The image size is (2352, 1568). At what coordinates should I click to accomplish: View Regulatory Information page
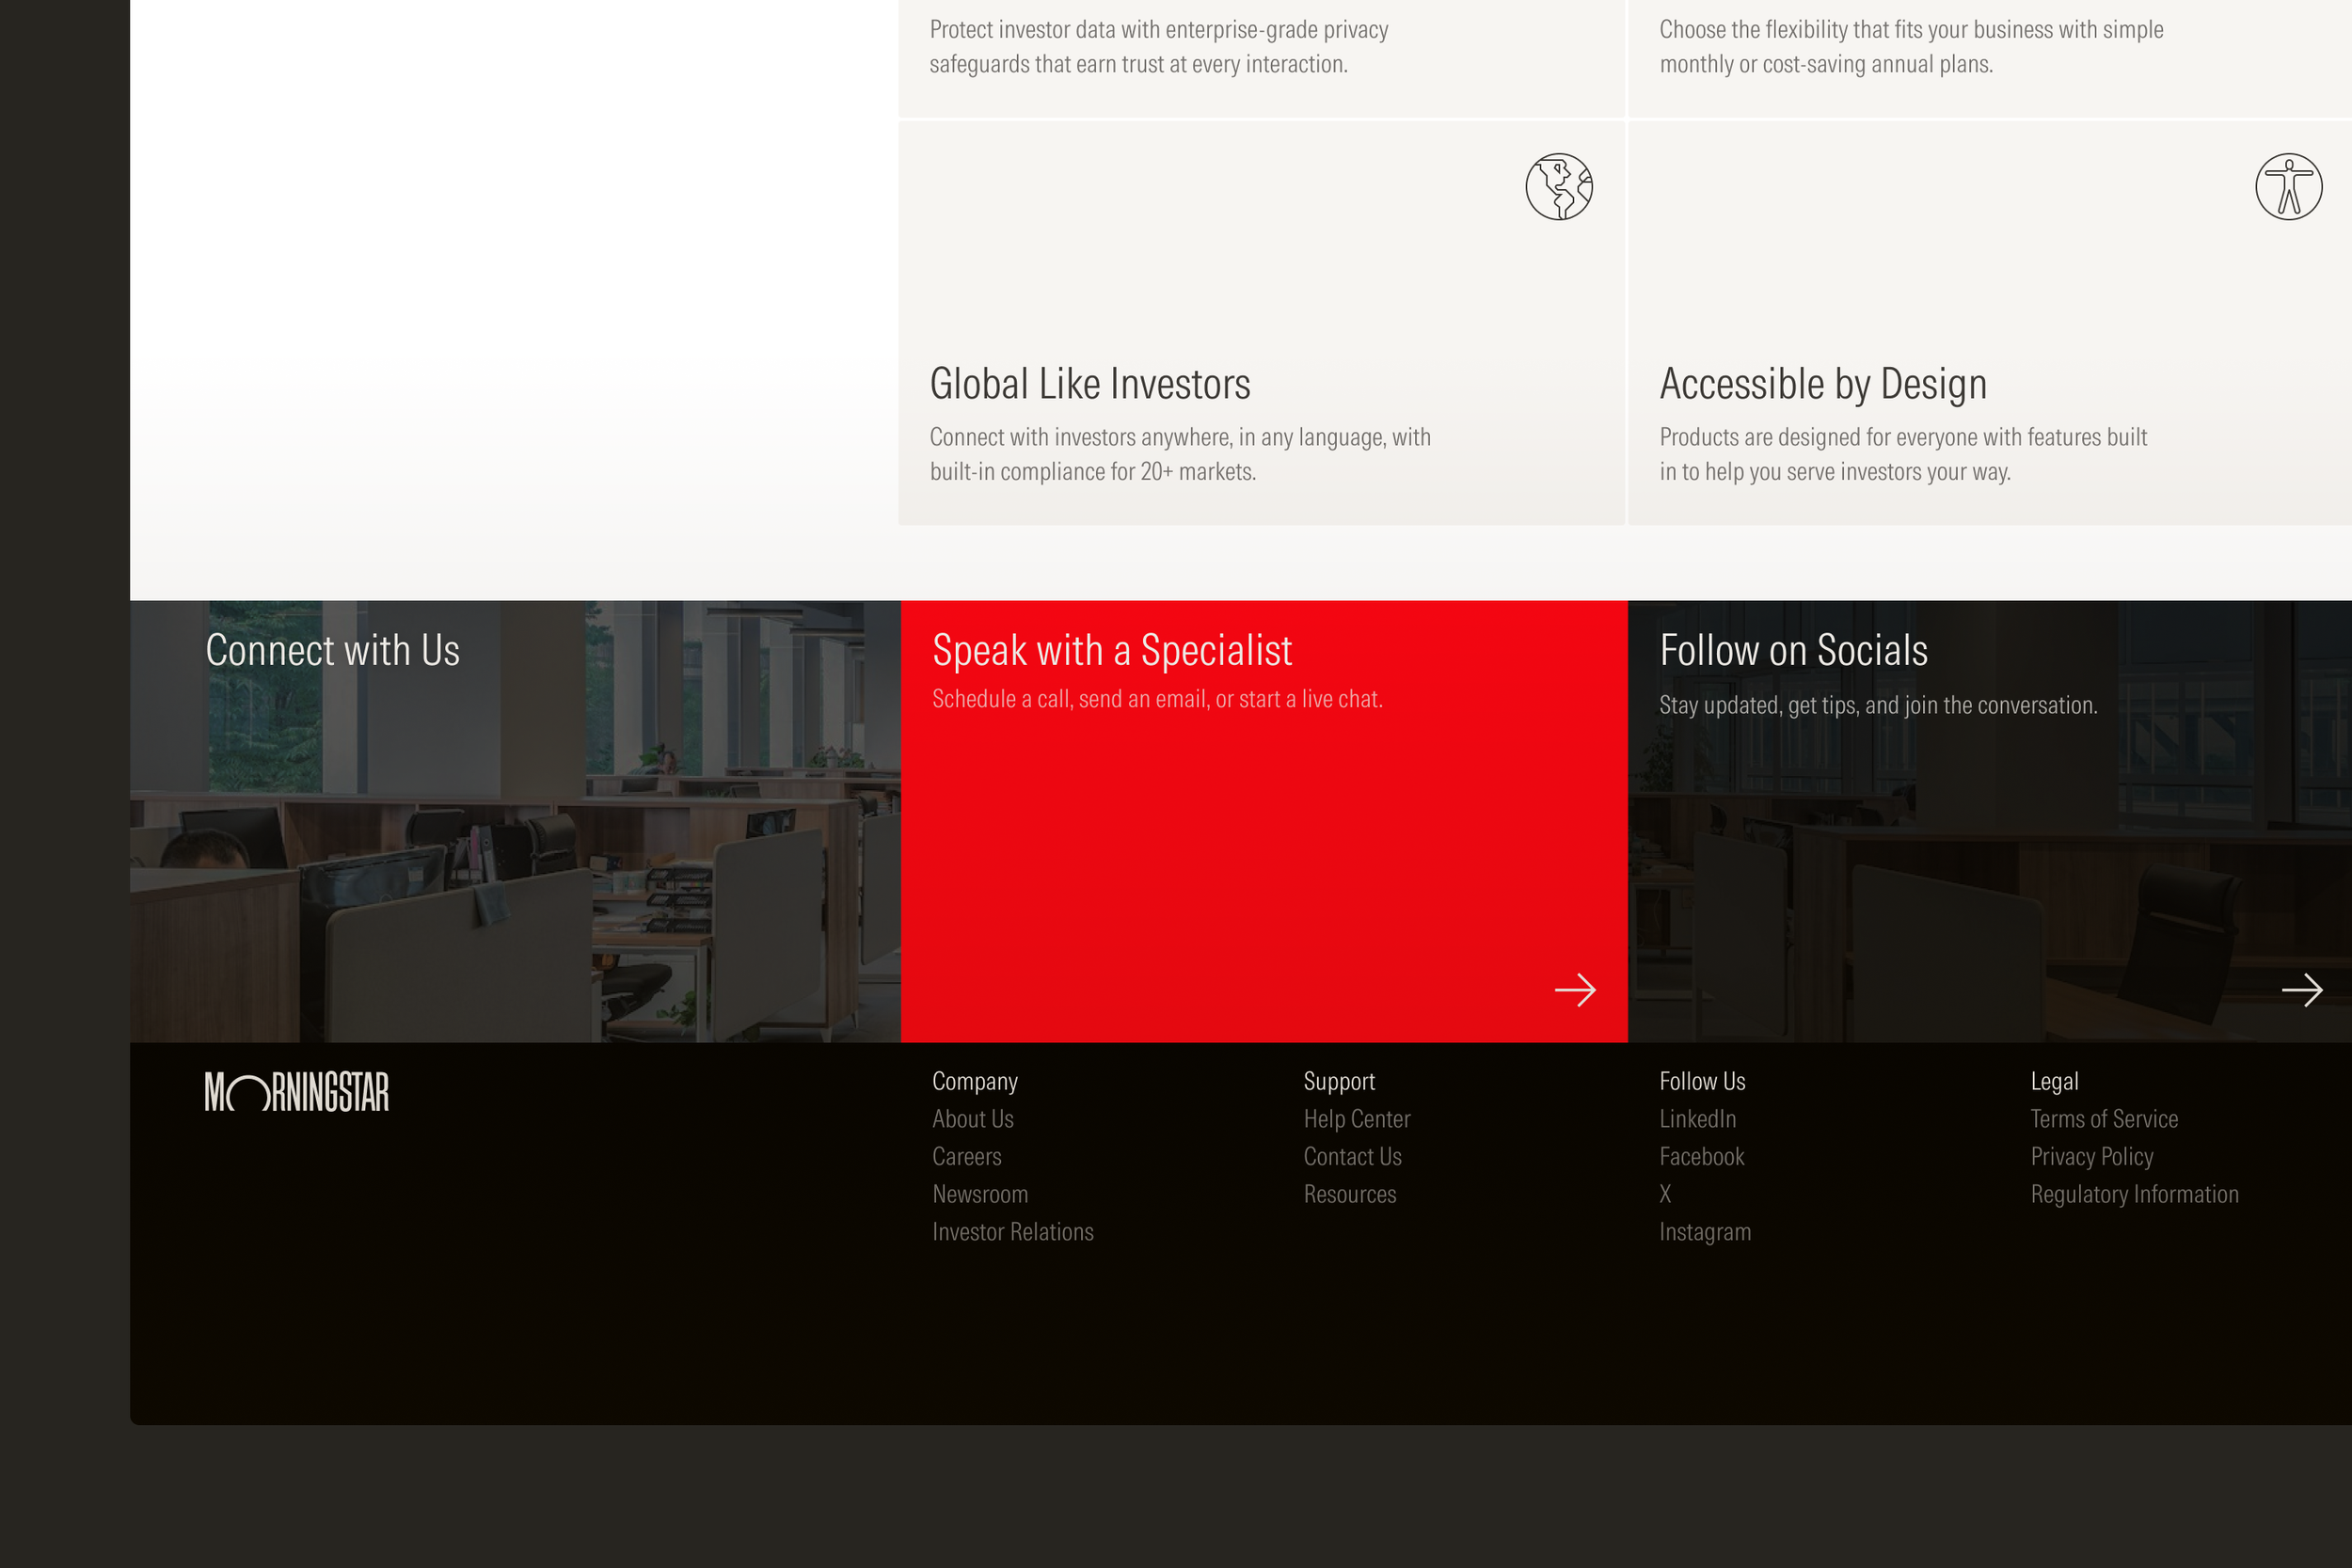(x=2134, y=1194)
